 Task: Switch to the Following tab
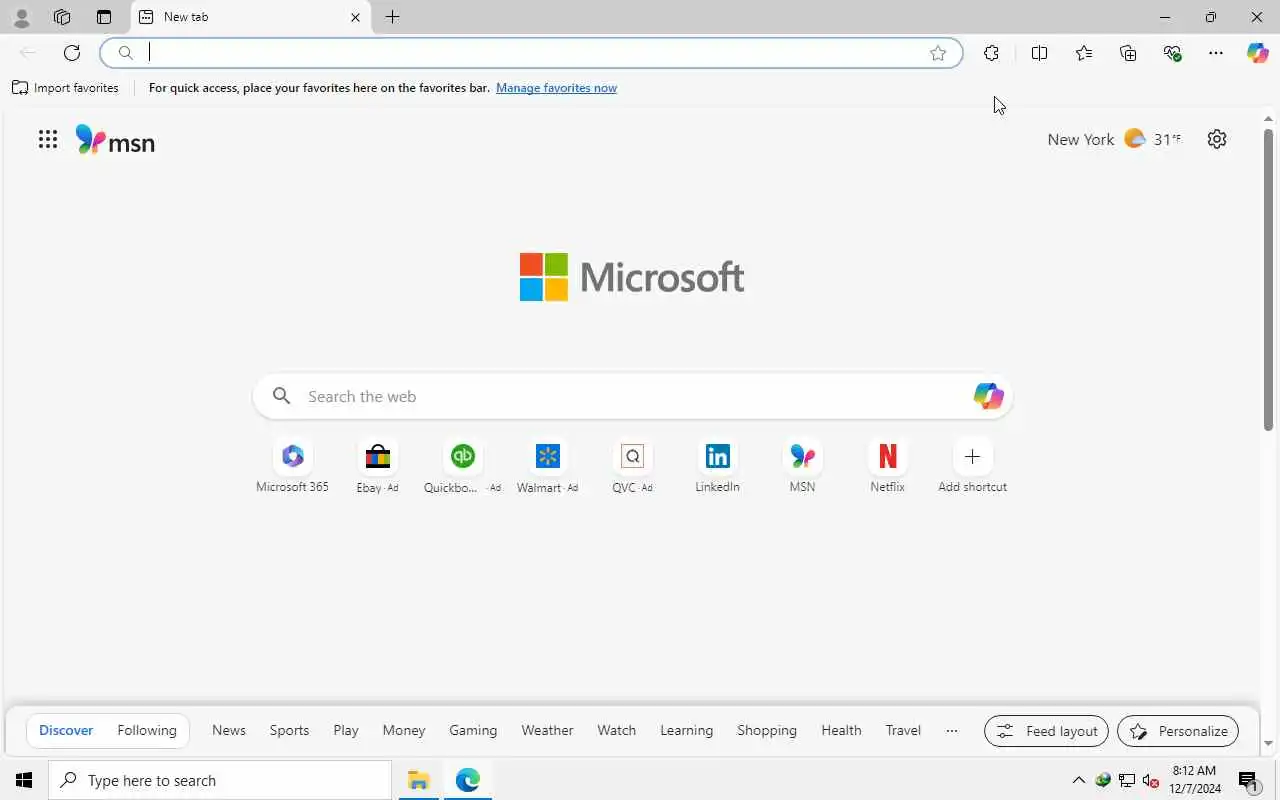click(x=147, y=730)
